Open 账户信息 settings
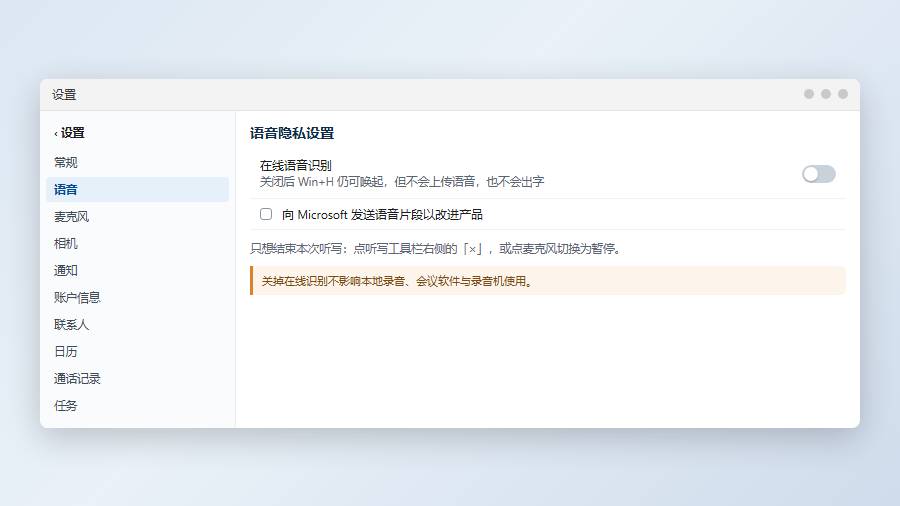 [137, 297]
